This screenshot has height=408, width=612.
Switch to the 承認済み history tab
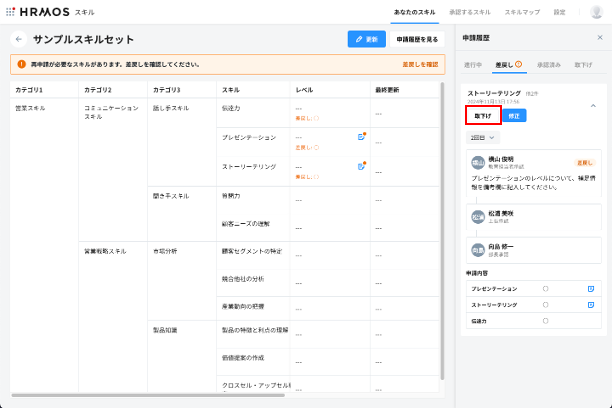point(549,64)
